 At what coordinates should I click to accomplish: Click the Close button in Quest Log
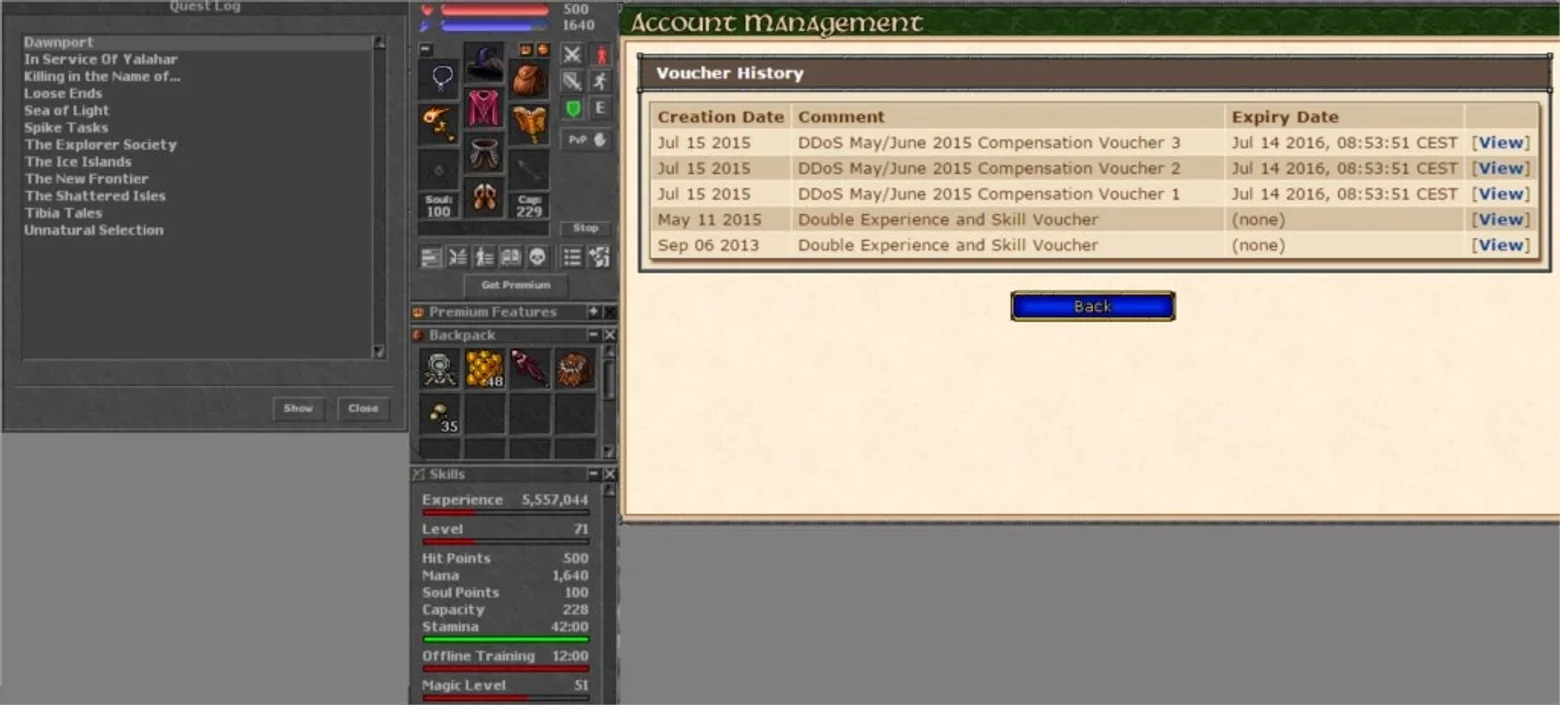[363, 408]
